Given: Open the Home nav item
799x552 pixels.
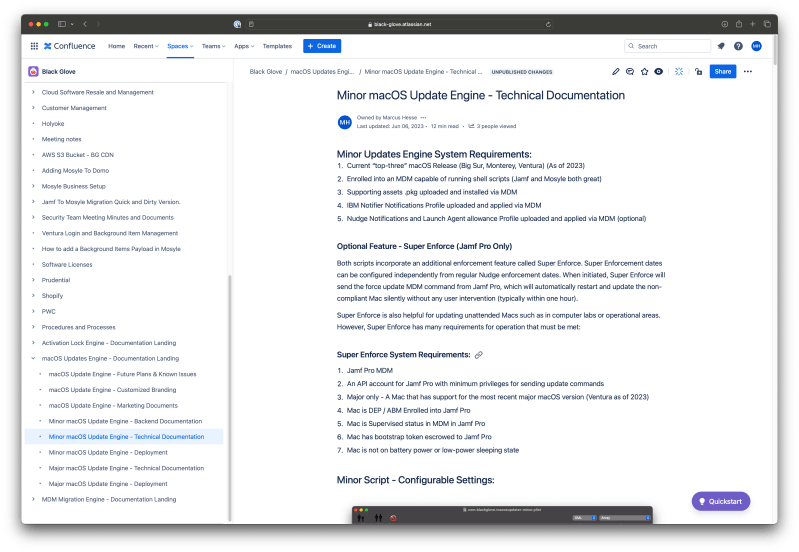Looking at the screenshot, I should [116, 46].
